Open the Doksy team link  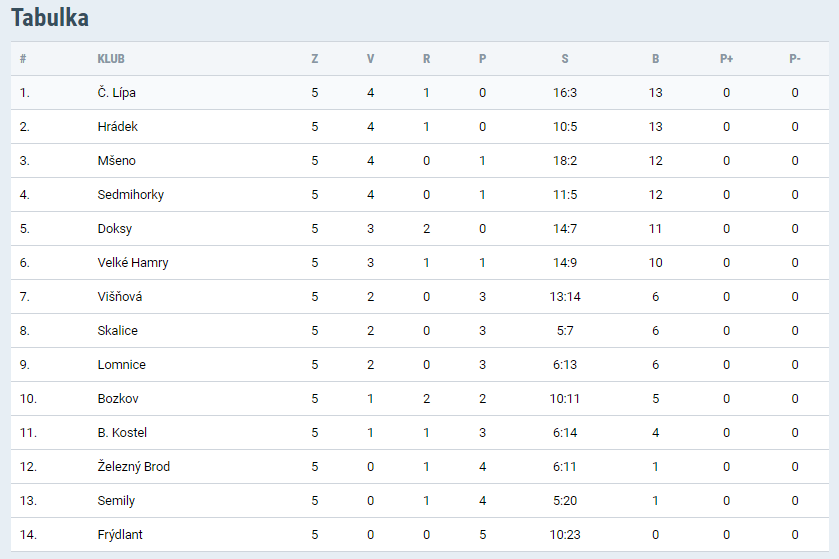(x=114, y=229)
